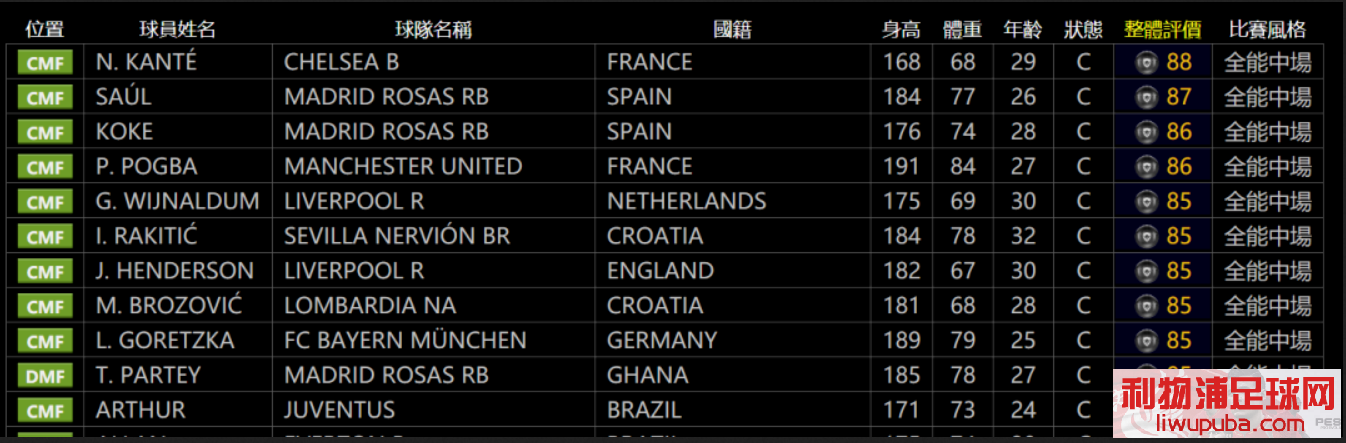This screenshot has height=443, width=1346.
Task: Click the DMF badge for T. Partey
Action: pyautogui.click(x=45, y=376)
